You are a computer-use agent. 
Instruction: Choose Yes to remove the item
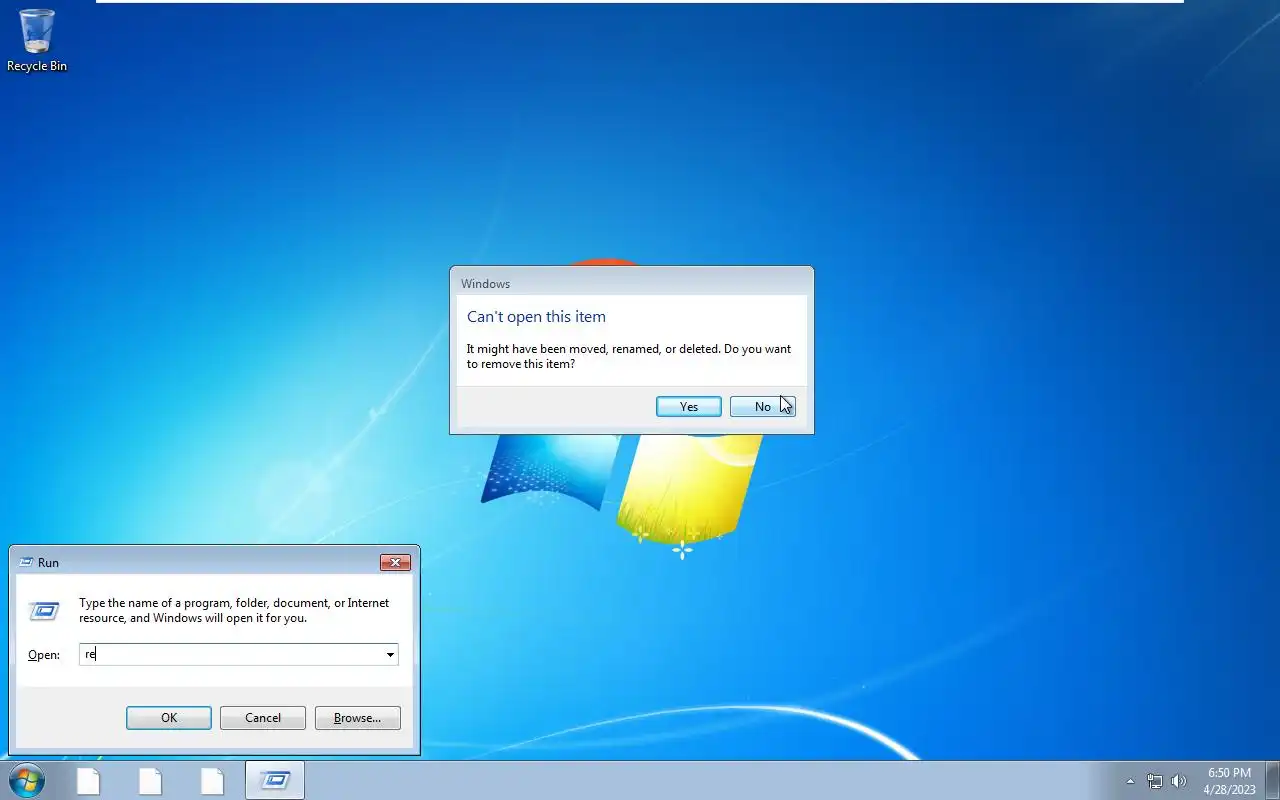tap(689, 406)
